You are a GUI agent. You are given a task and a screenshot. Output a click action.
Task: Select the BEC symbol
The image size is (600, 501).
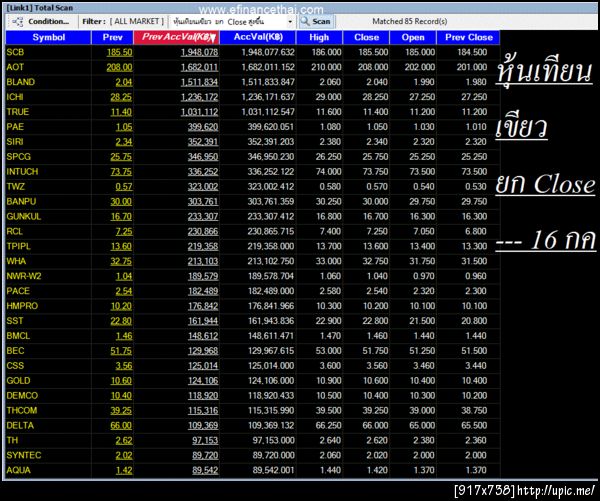[15, 351]
